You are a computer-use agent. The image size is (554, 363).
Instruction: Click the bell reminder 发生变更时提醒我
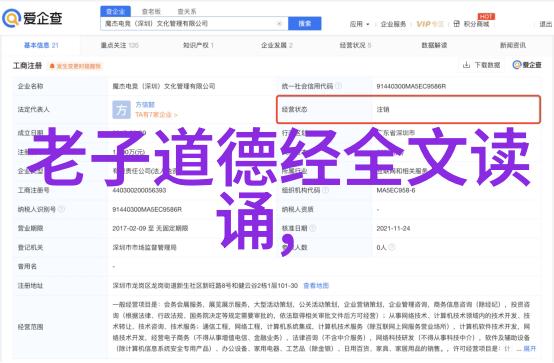(x=76, y=66)
